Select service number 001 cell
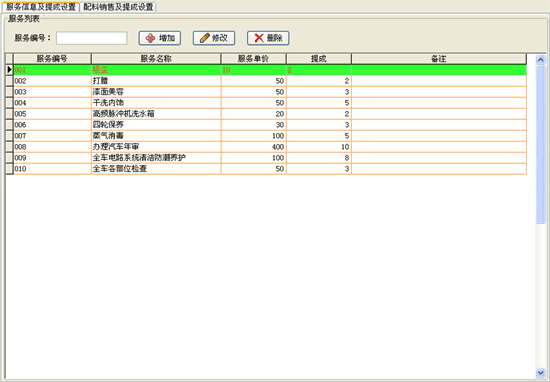Viewport: 550px width, 382px height. click(52, 70)
